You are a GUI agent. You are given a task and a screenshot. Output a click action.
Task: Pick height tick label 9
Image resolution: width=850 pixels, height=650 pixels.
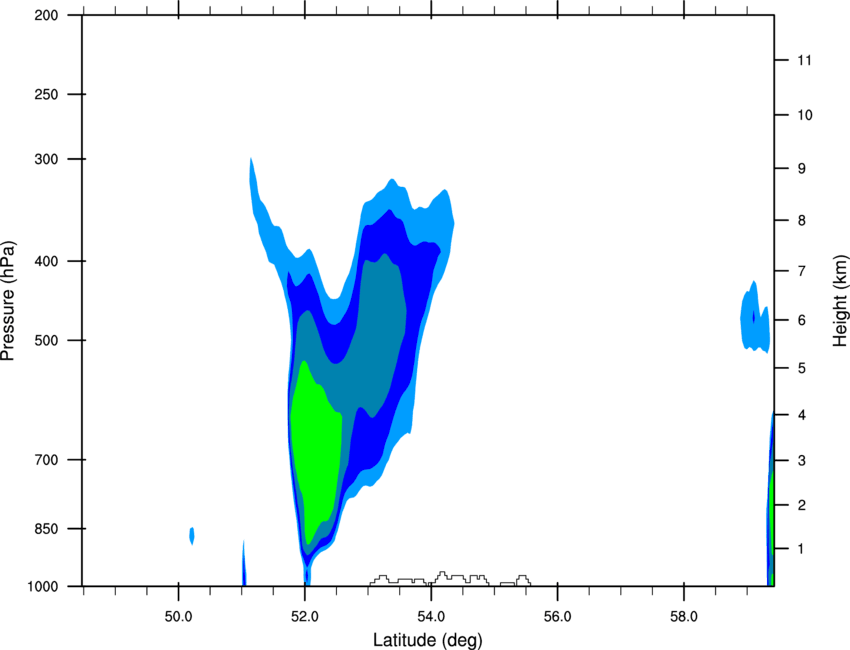pos(802,169)
